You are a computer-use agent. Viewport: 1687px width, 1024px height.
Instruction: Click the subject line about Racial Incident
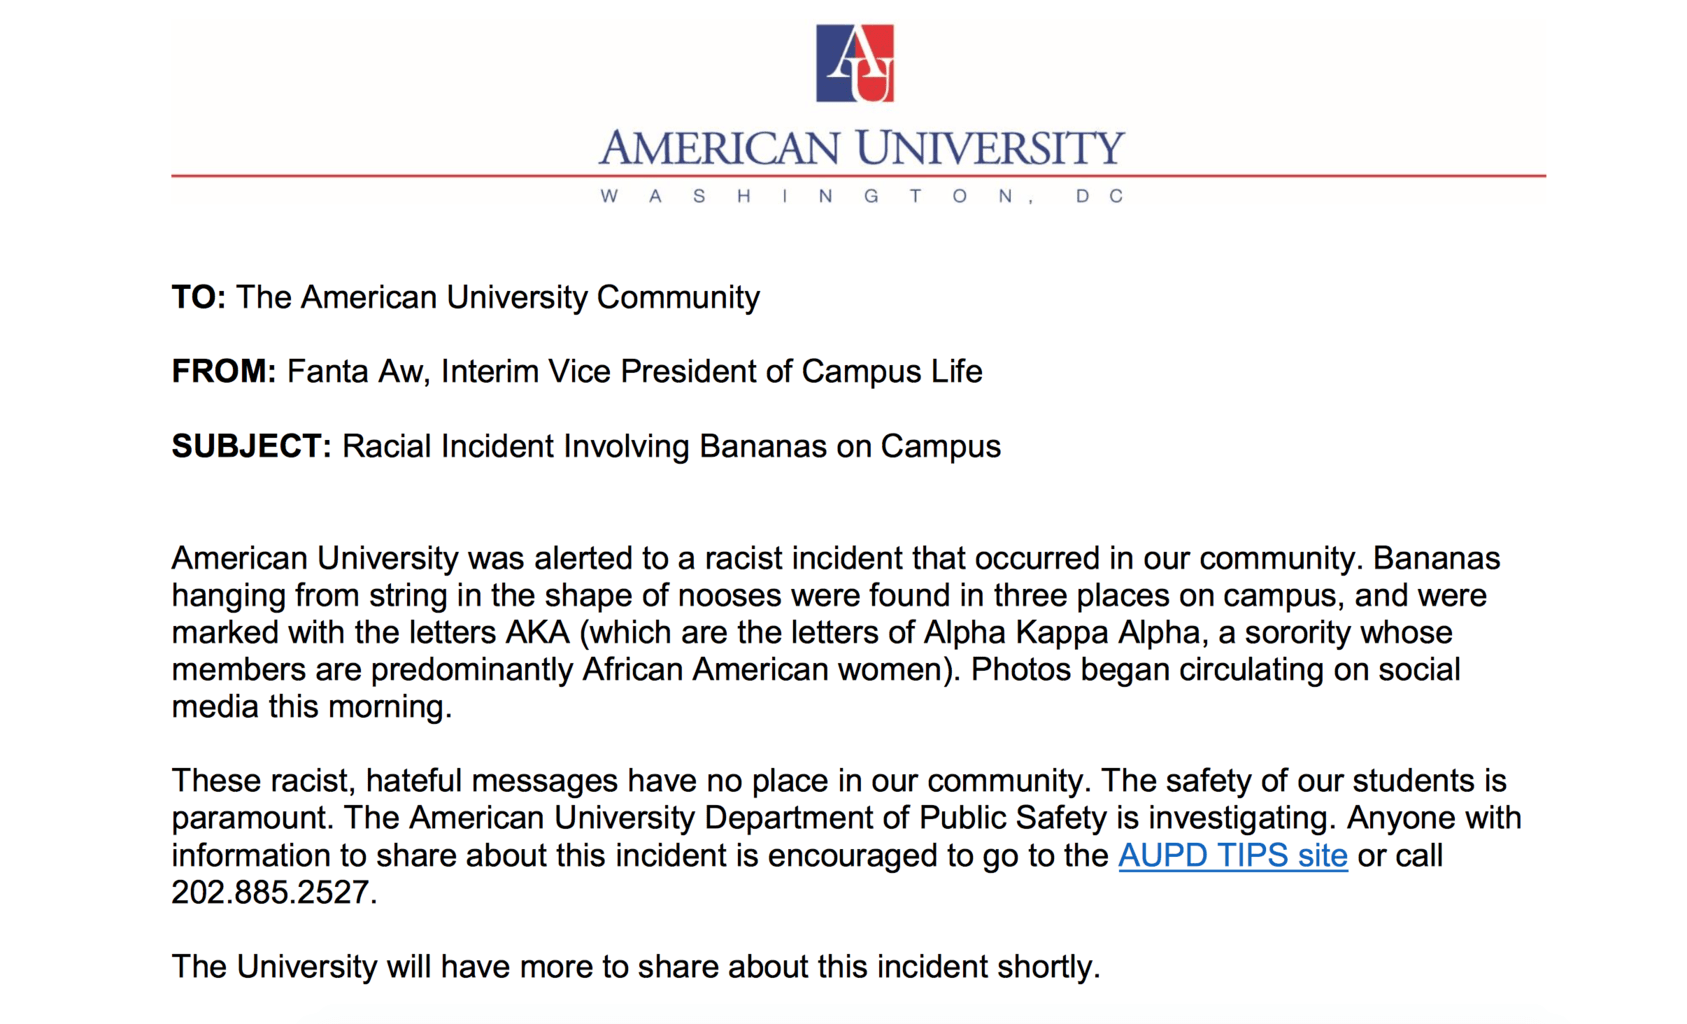671,446
